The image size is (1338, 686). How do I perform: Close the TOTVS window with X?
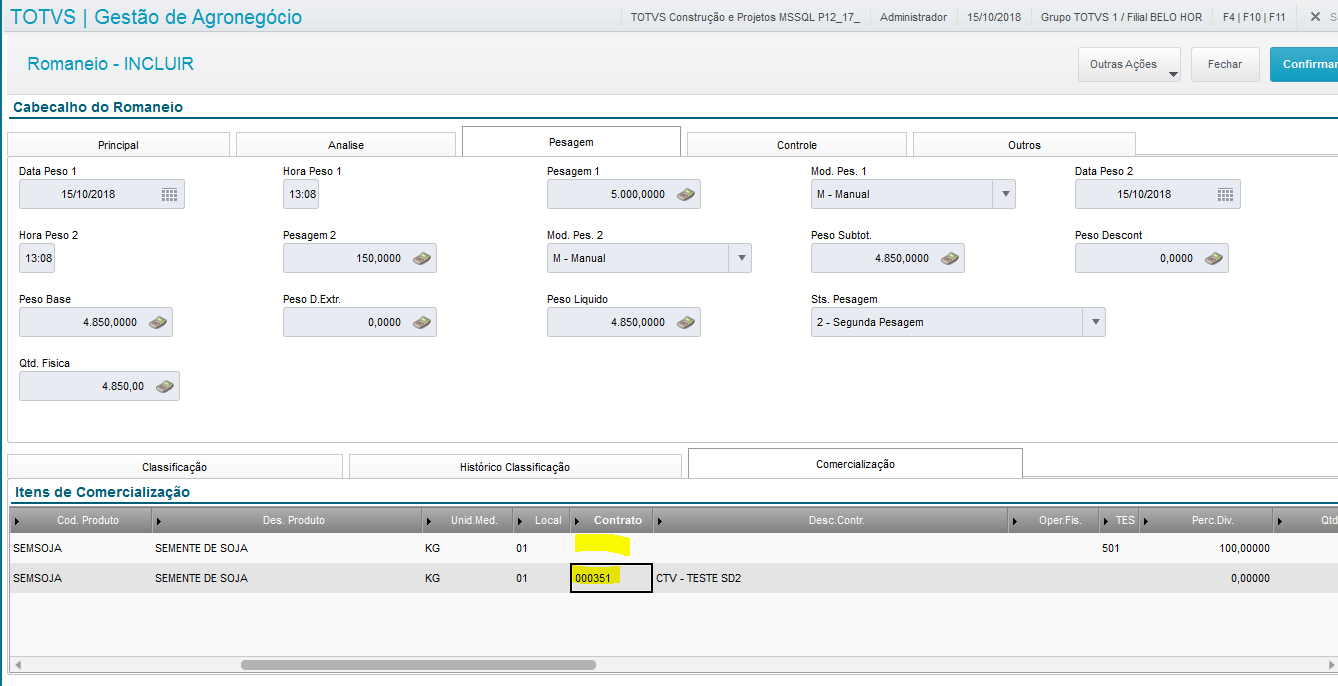coord(1315,17)
